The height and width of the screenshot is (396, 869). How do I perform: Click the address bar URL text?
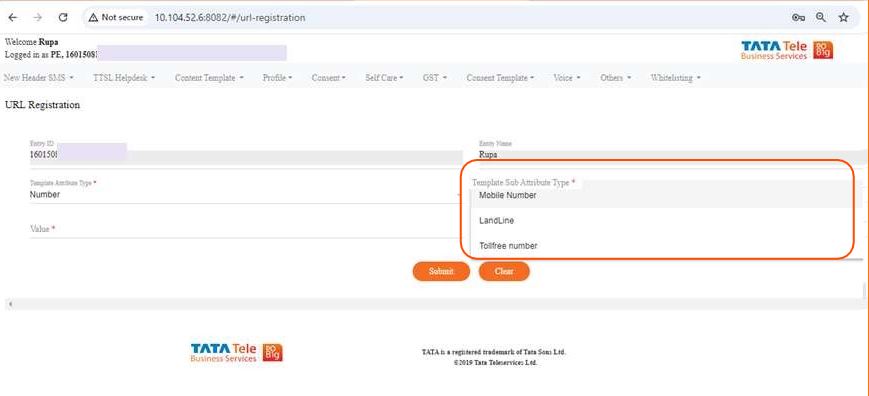pyautogui.click(x=229, y=18)
